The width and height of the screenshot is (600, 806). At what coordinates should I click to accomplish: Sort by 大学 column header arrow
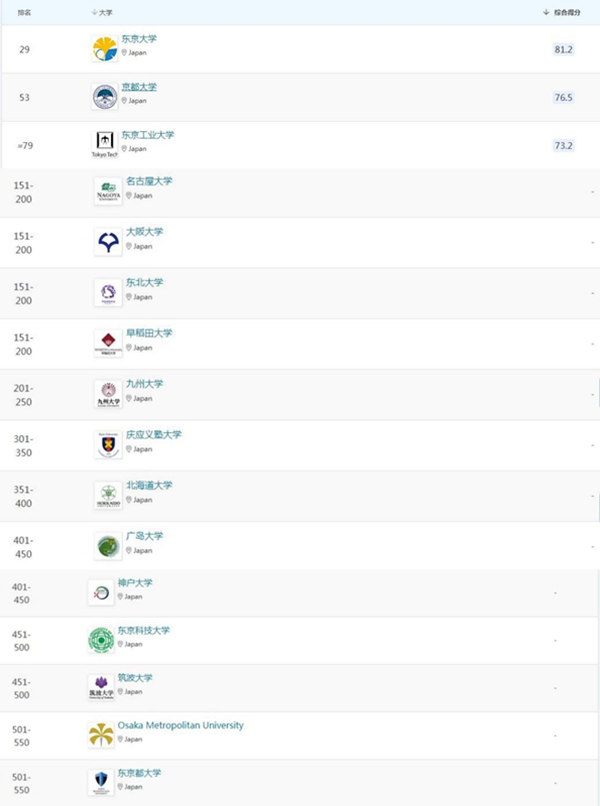94,12
